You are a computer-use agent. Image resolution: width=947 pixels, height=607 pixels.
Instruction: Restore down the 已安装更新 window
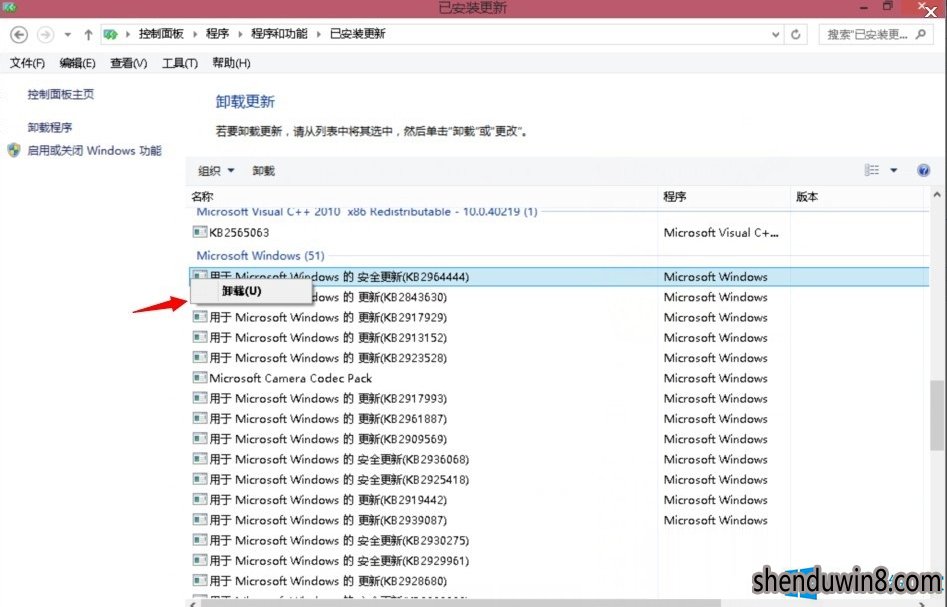pyautogui.click(x=887, y=7)
